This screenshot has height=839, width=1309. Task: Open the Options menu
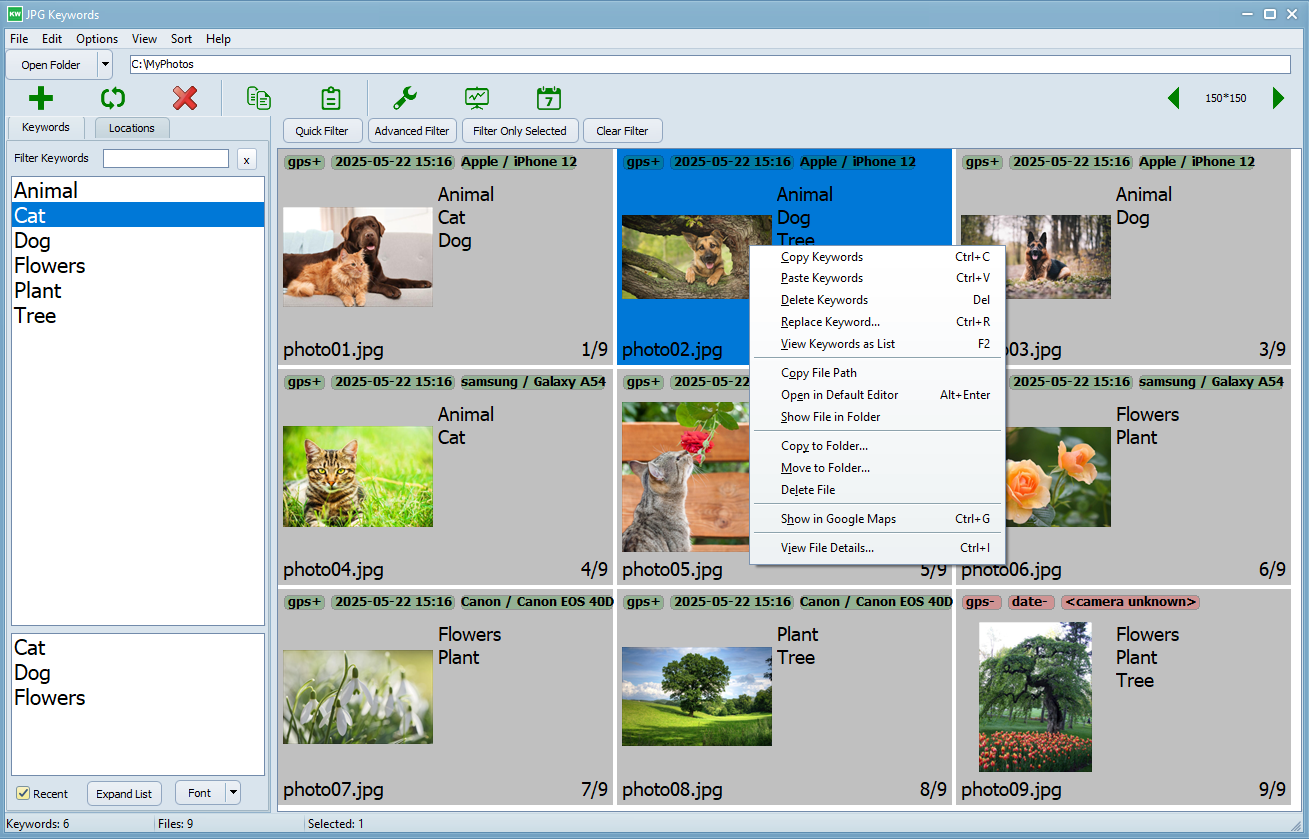[97, 39]
